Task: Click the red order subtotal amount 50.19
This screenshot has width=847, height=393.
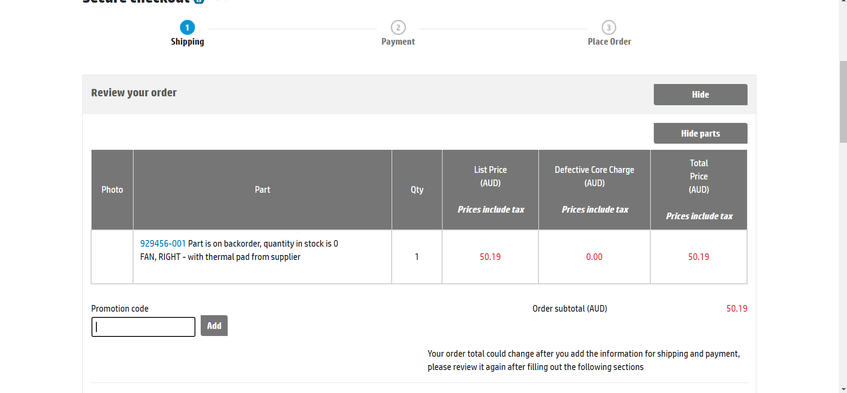Action: tap(737, 309)
